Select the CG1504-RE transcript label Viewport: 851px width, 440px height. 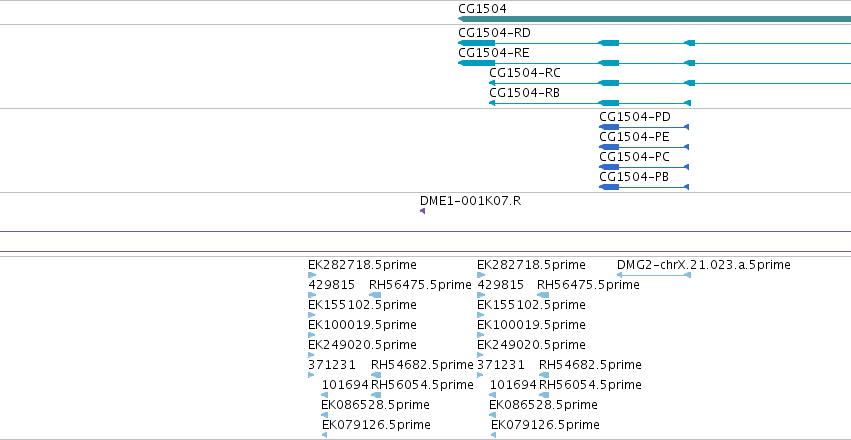[493, 53]
